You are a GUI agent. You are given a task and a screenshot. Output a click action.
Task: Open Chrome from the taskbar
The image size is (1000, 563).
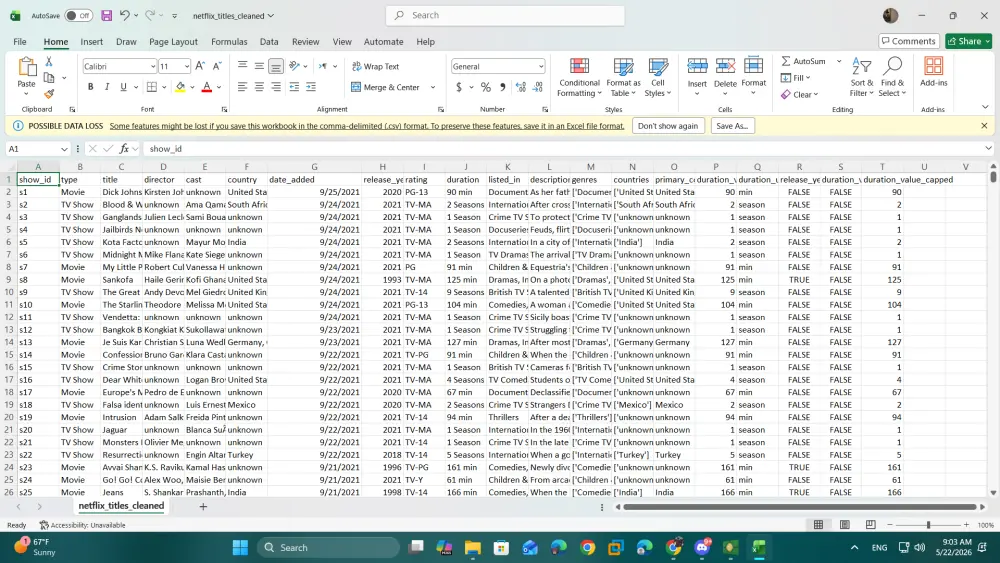coord(587,547)
